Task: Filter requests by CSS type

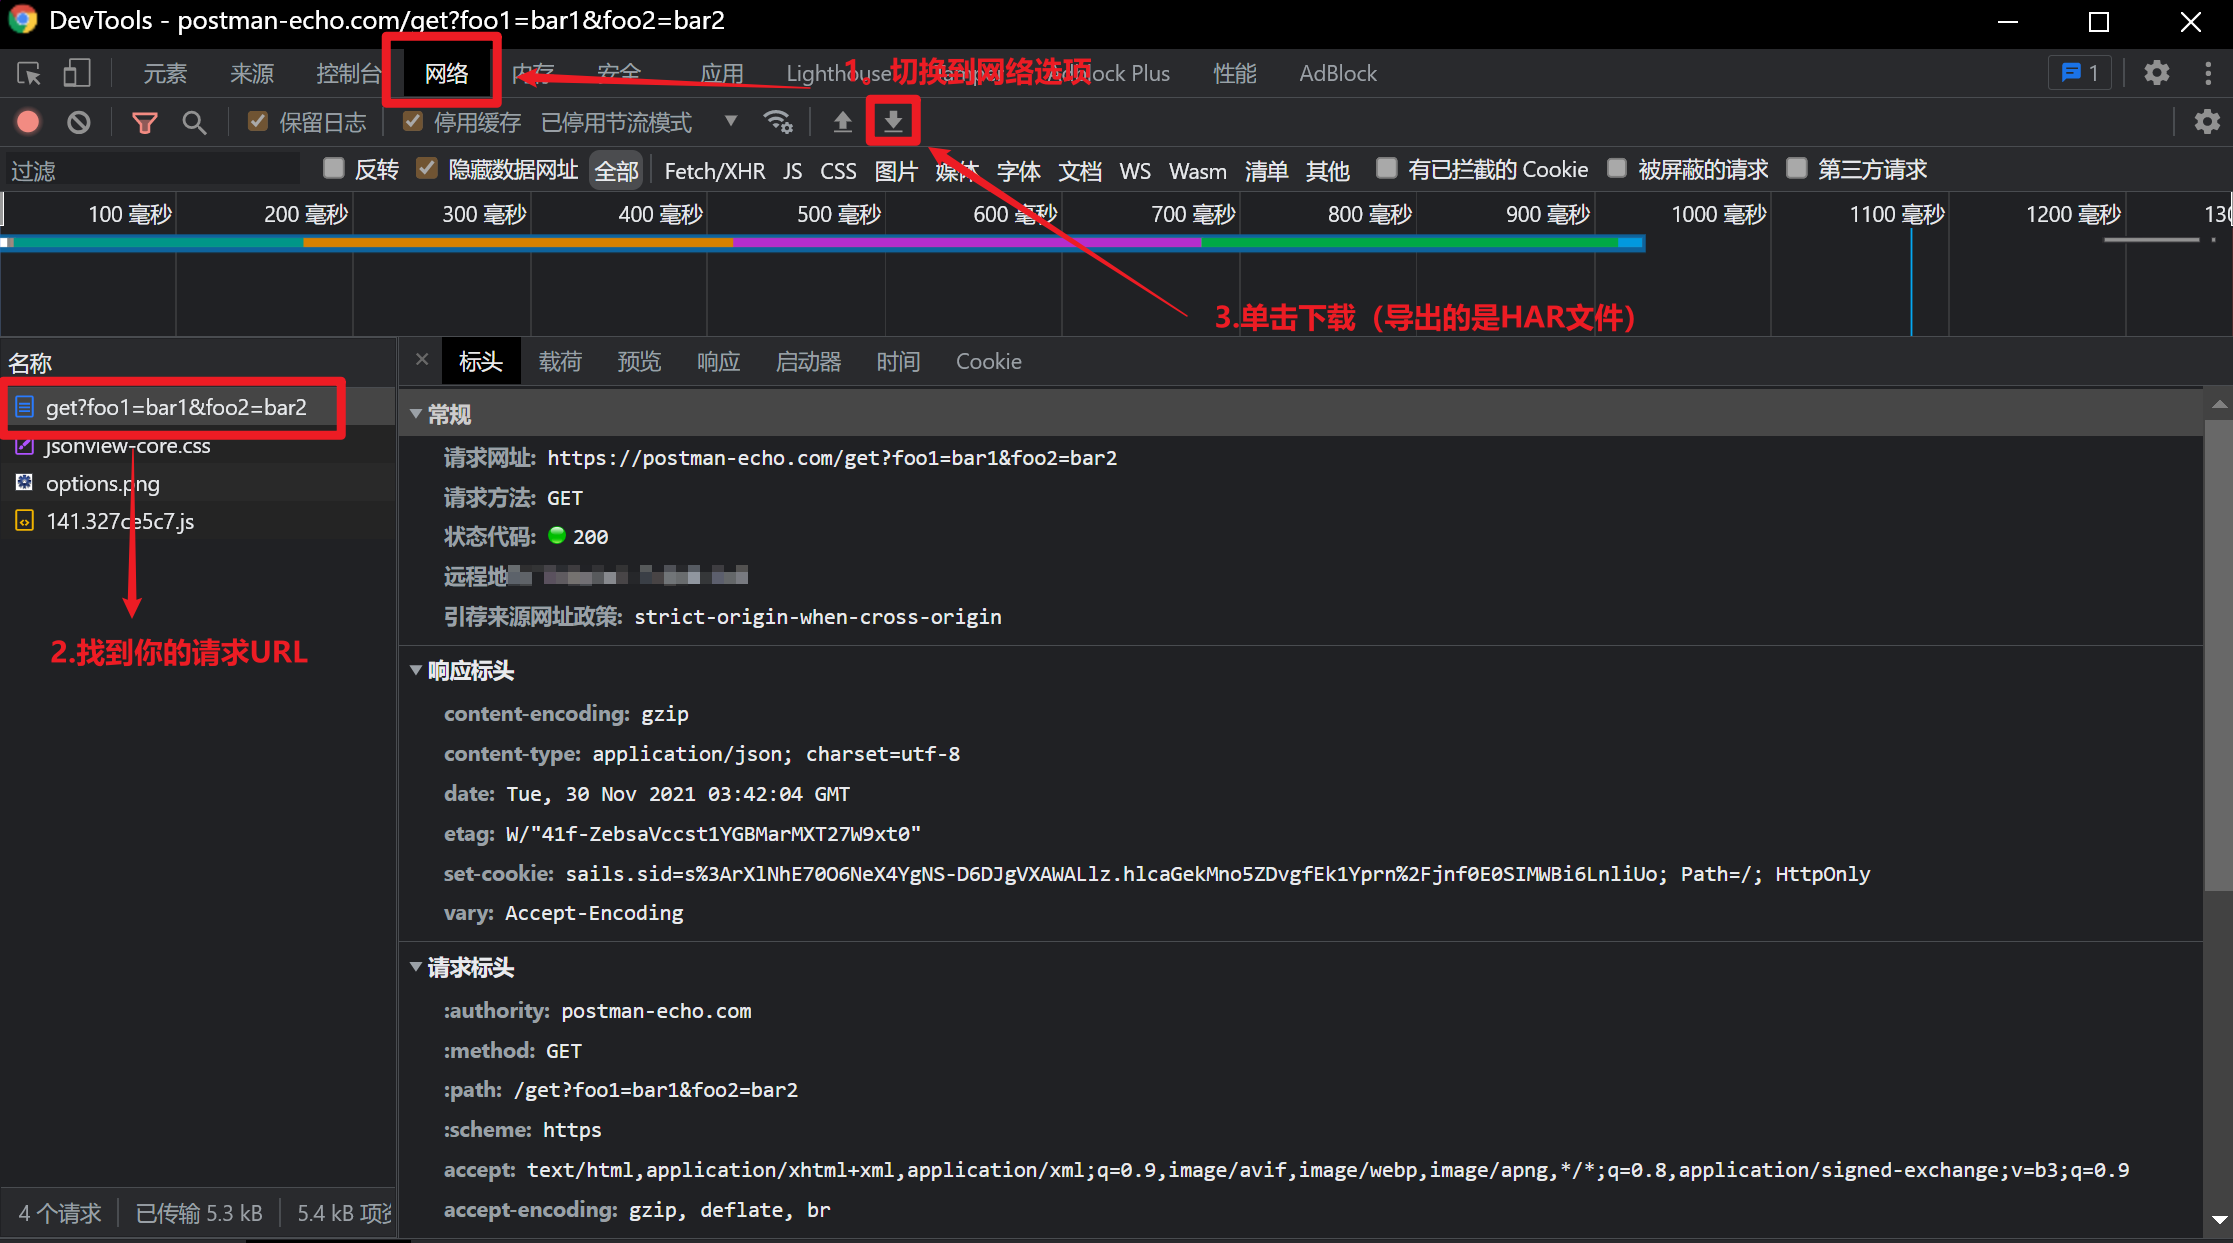Action: click(838, 170)
